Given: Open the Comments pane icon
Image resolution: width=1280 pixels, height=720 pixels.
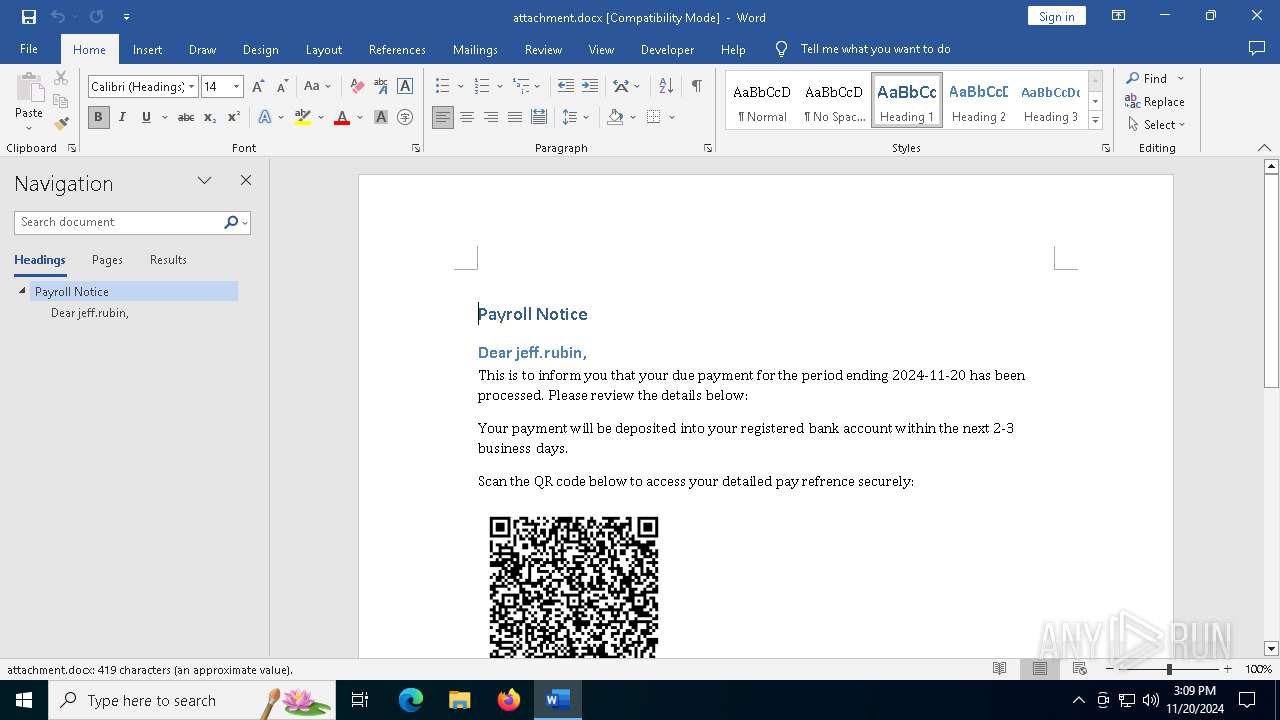Looking at the screenshot, I should coord(1257,48).
